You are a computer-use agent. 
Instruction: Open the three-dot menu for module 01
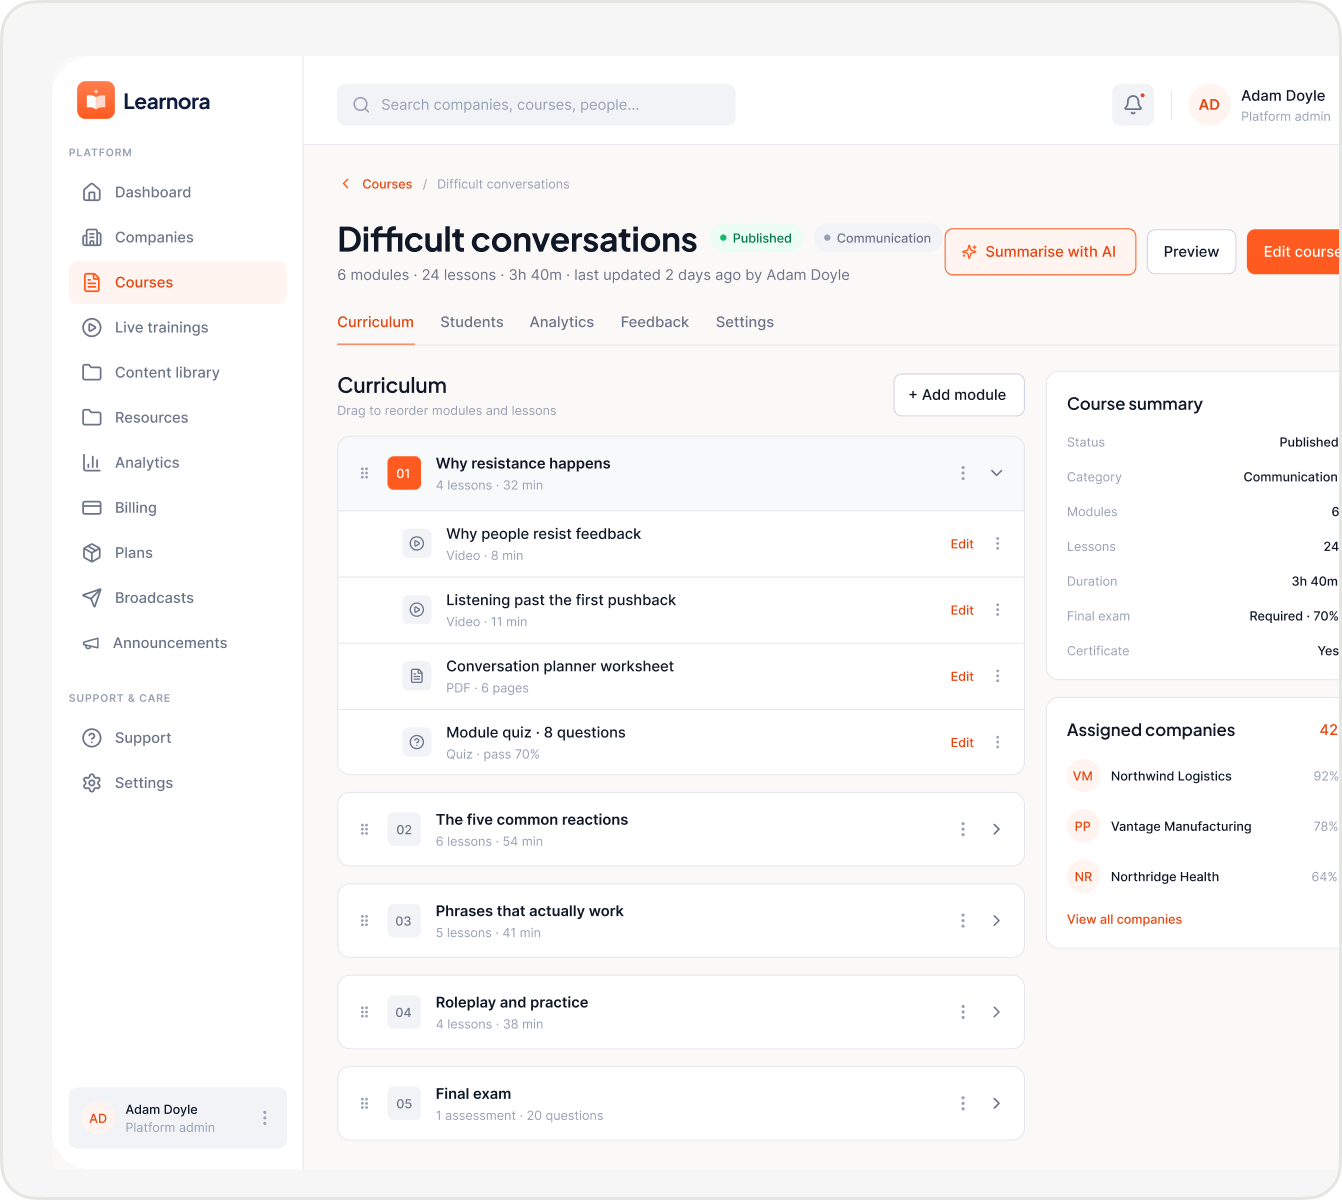[963, 473]
